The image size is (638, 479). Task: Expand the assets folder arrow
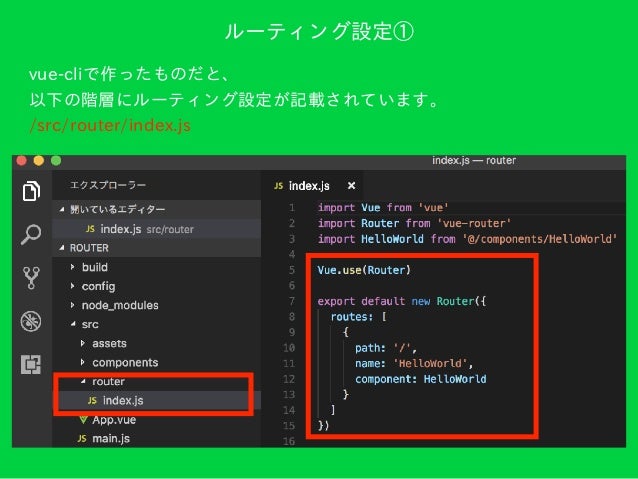83,343
